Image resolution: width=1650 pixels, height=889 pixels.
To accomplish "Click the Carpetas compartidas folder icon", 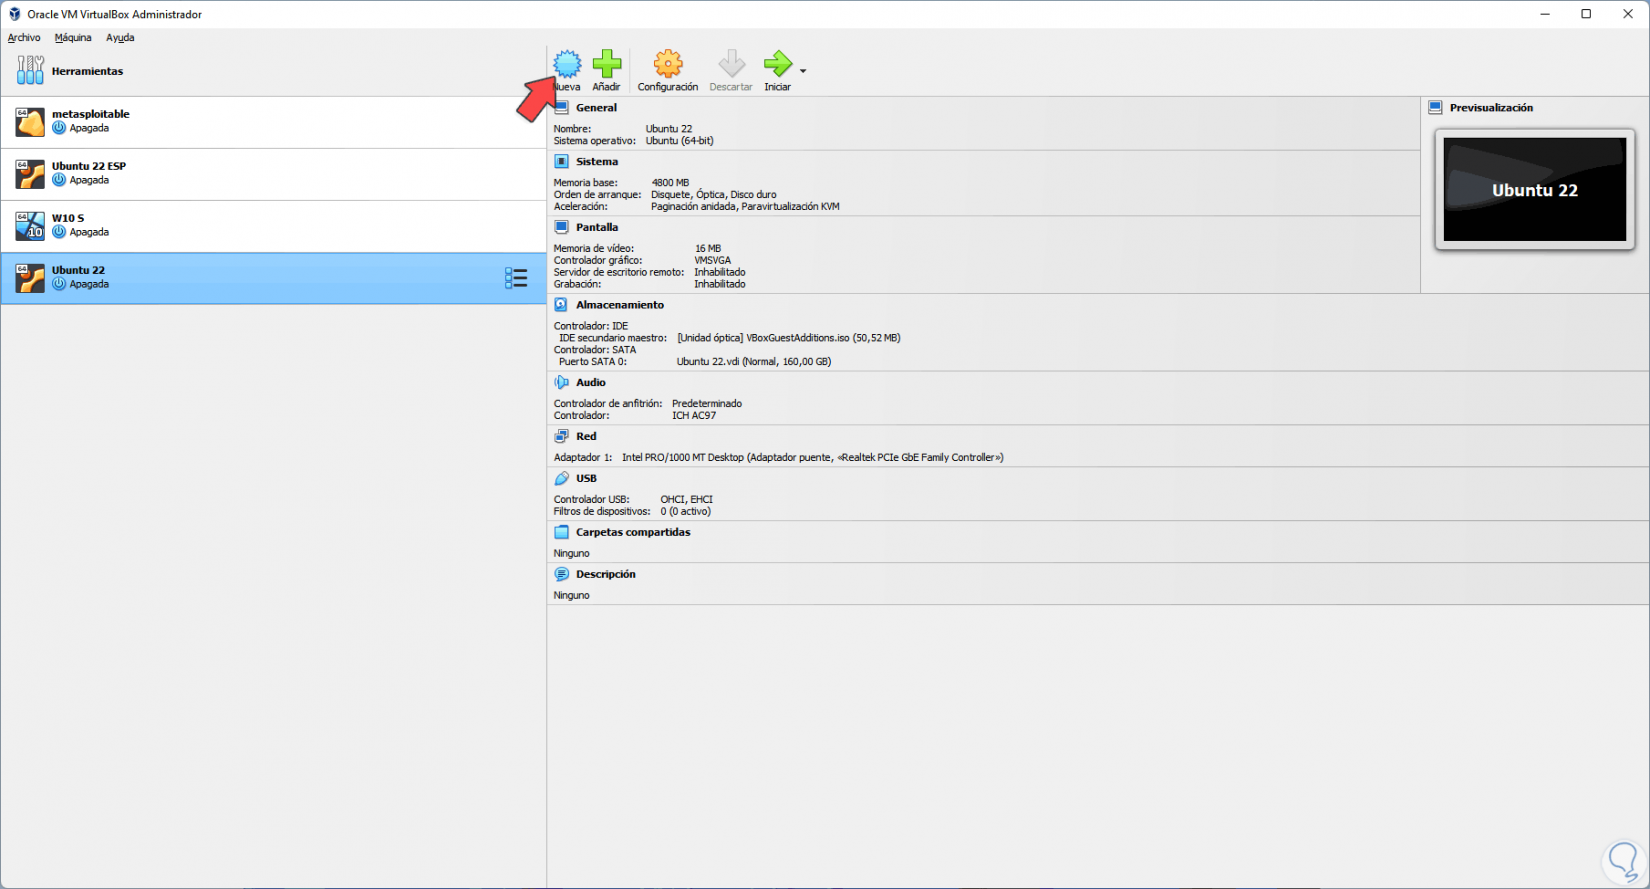I will tap(562, 532).
